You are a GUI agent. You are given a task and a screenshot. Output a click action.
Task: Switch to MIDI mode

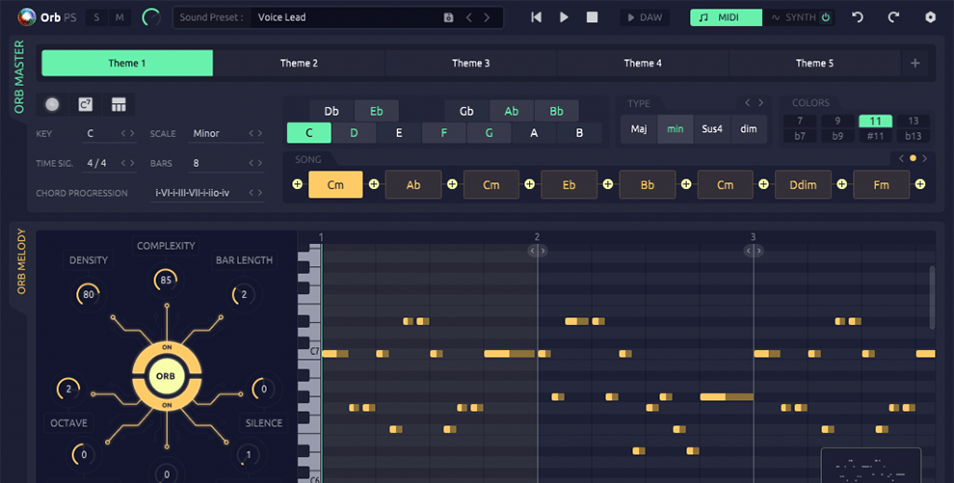726,18
